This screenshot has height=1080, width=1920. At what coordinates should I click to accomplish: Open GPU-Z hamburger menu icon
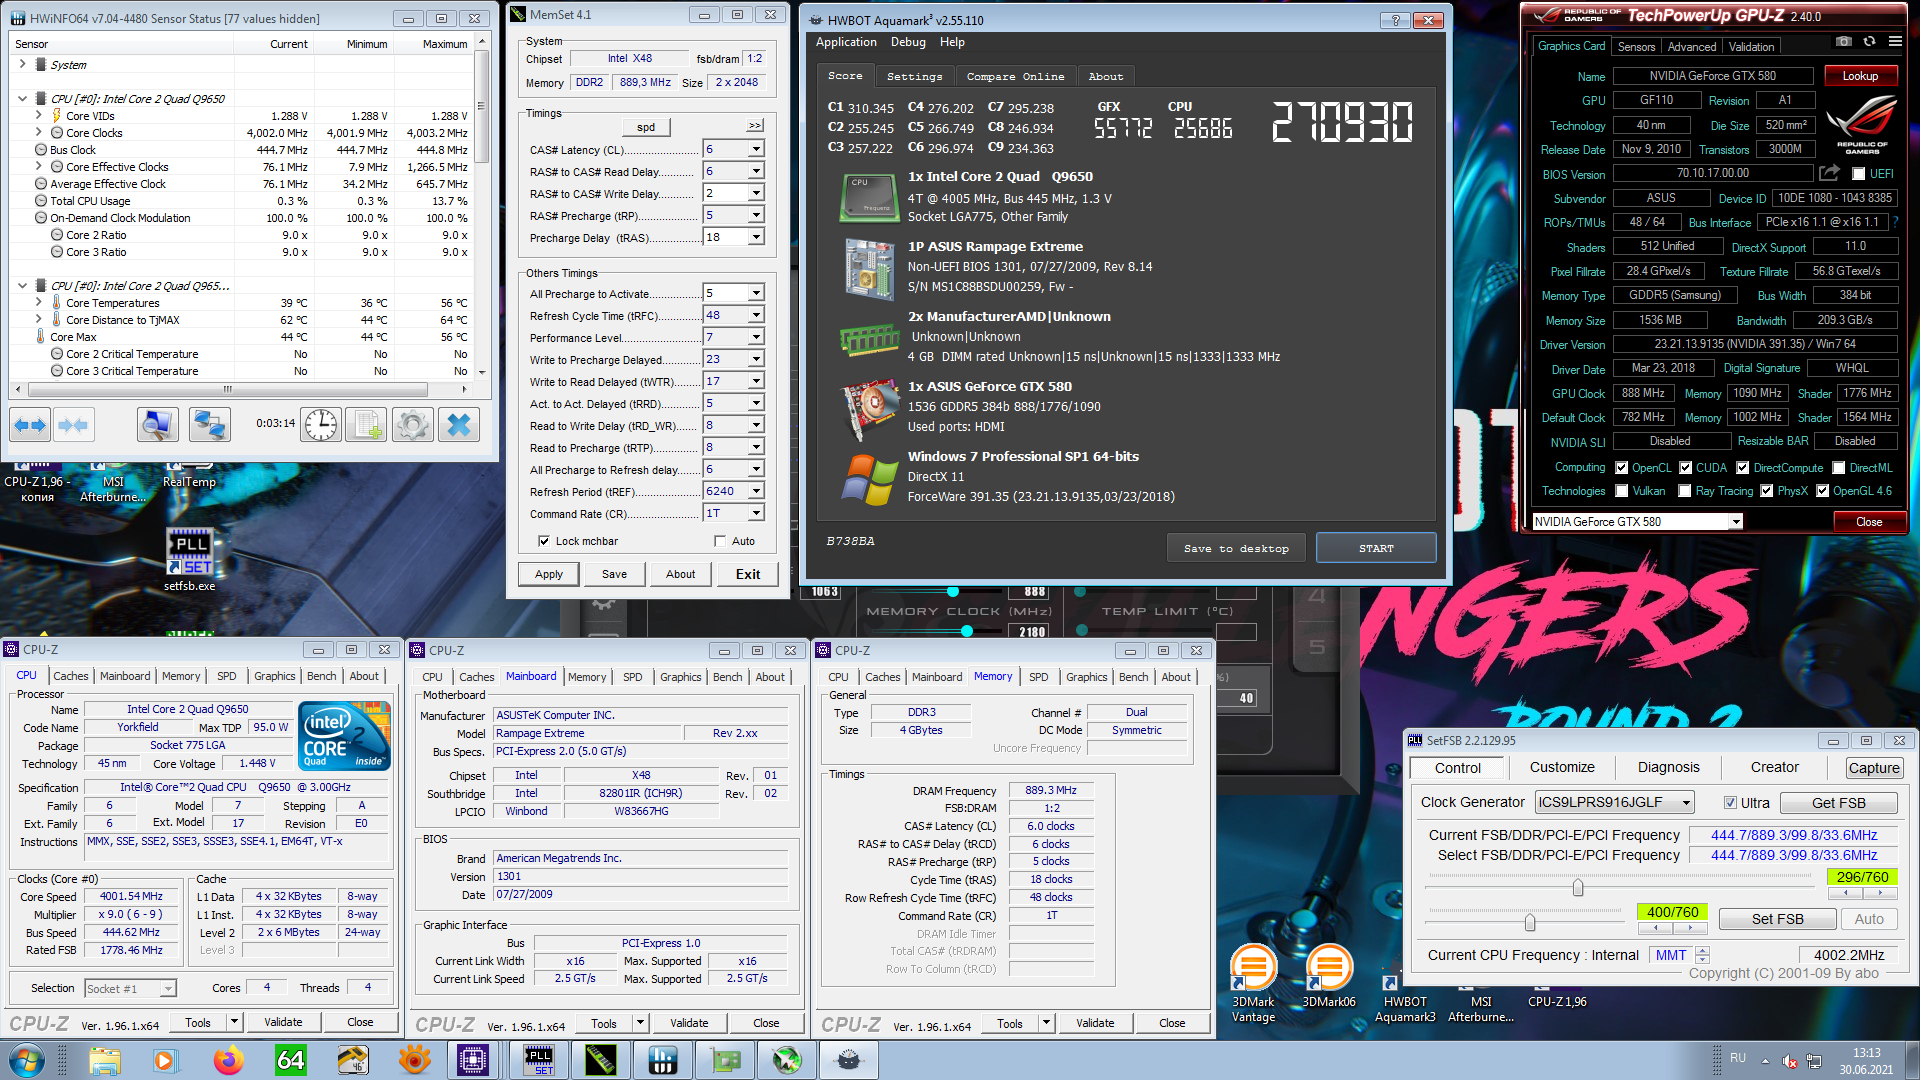(x=1895, y=42)
